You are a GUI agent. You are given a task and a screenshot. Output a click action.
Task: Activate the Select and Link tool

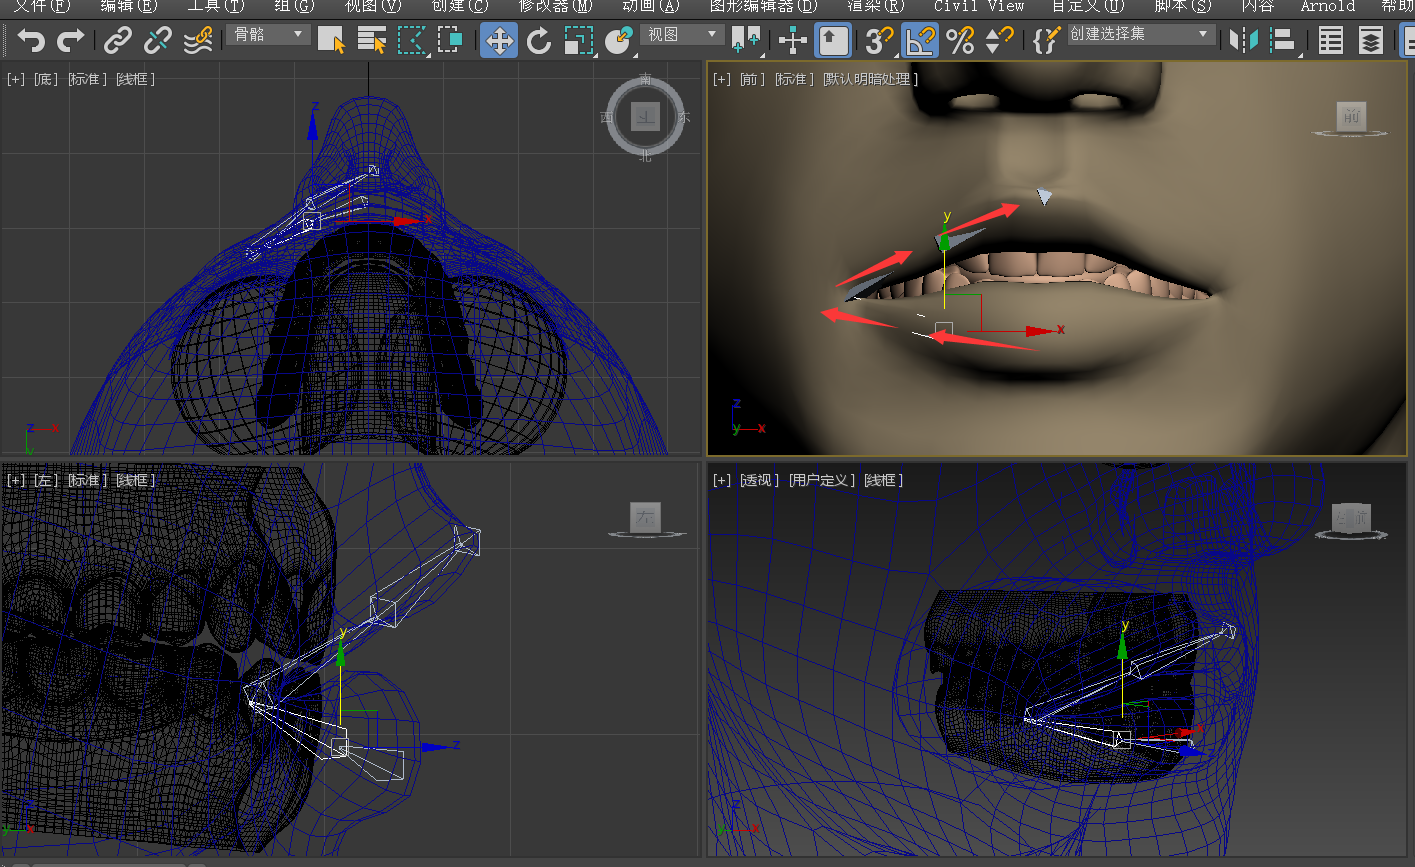[118, 41]
